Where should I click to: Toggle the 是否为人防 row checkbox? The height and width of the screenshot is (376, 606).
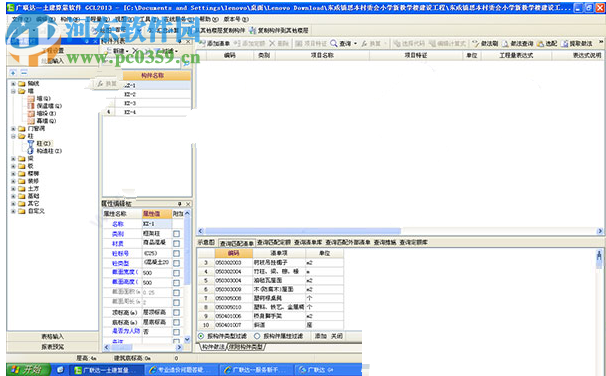177,332
